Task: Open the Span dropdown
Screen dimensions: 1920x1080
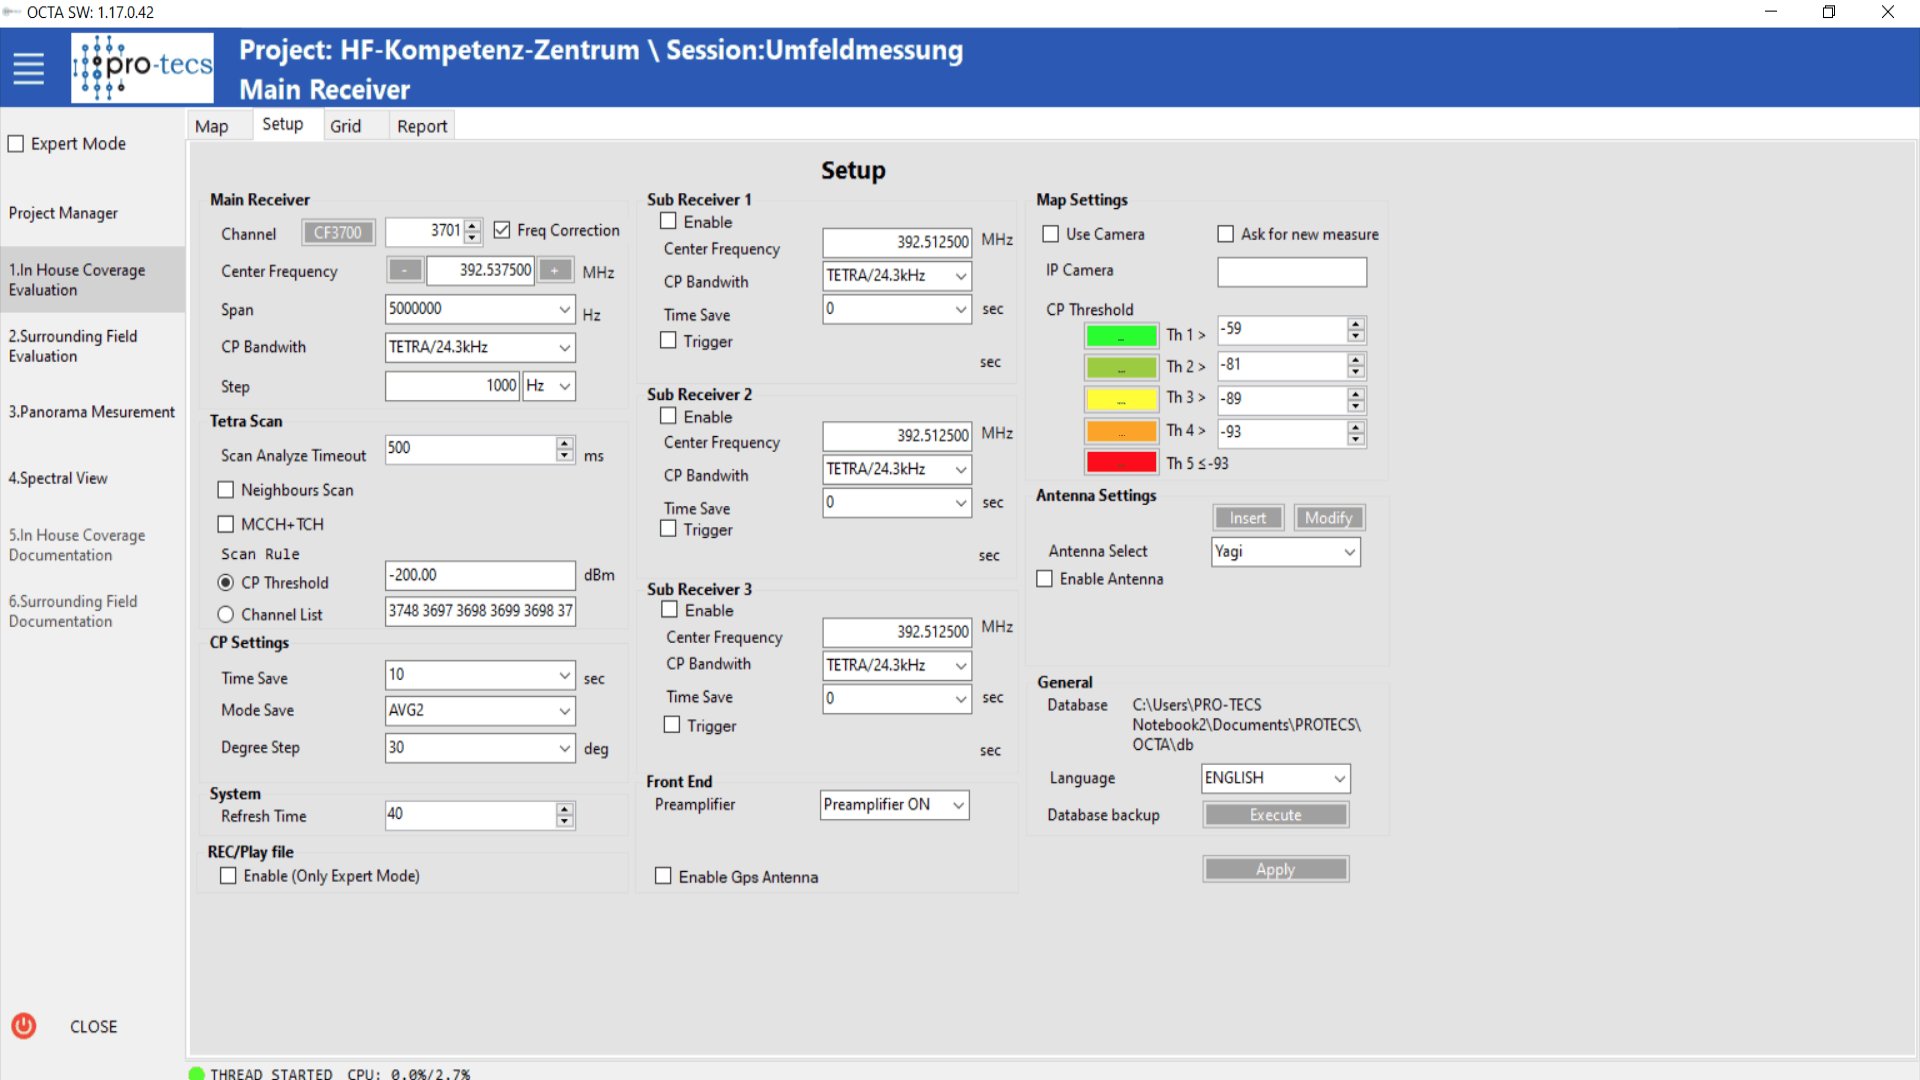Action: point(564,309)
